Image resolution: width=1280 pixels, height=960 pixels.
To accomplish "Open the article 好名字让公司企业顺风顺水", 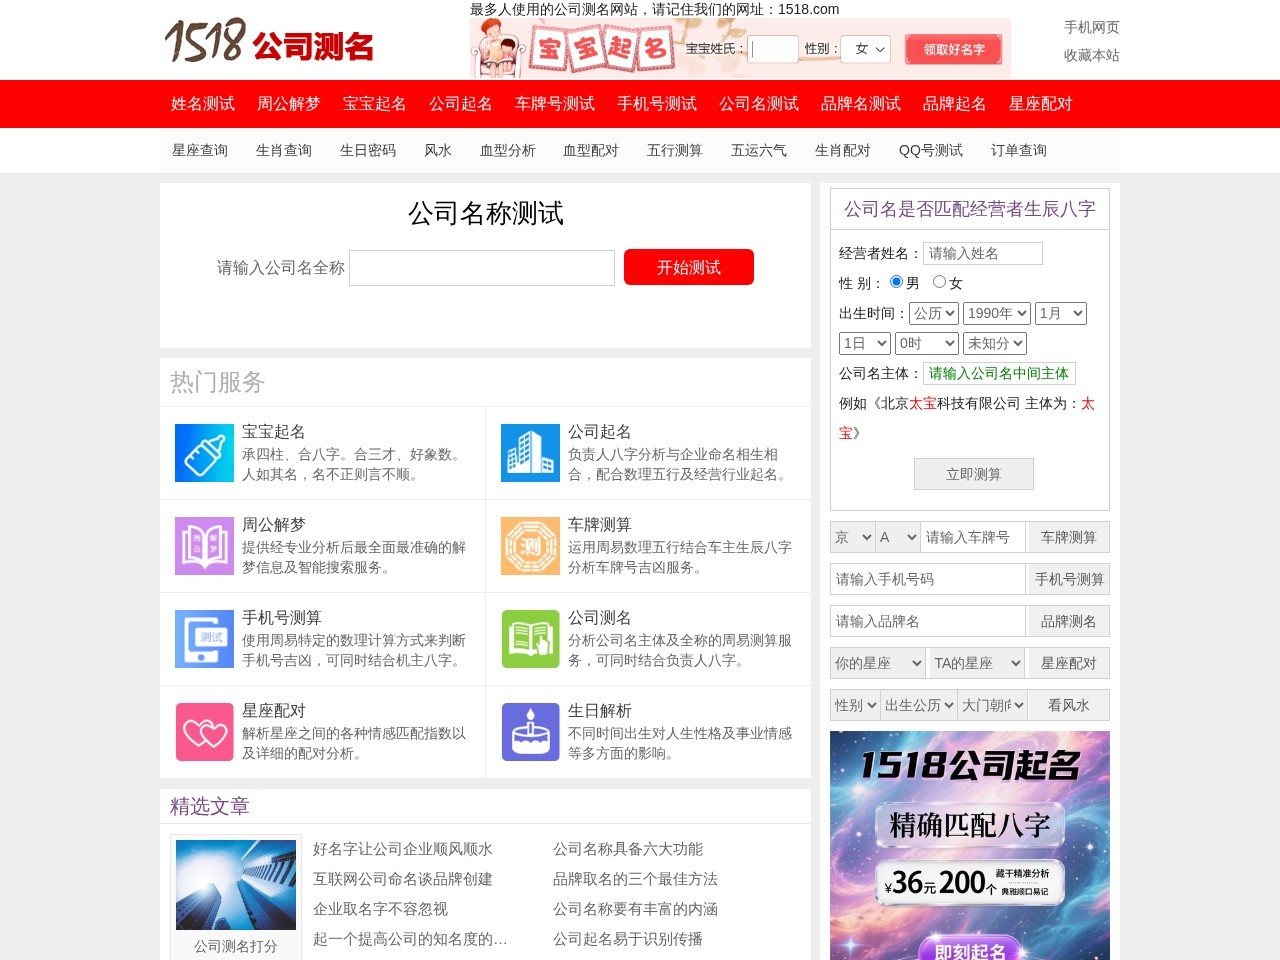I will (x=404, y=849).
